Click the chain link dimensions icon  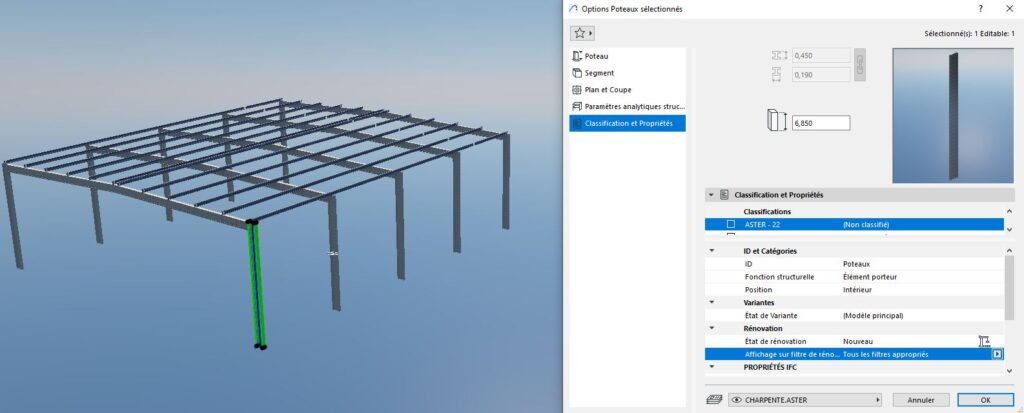click(859, 65)
